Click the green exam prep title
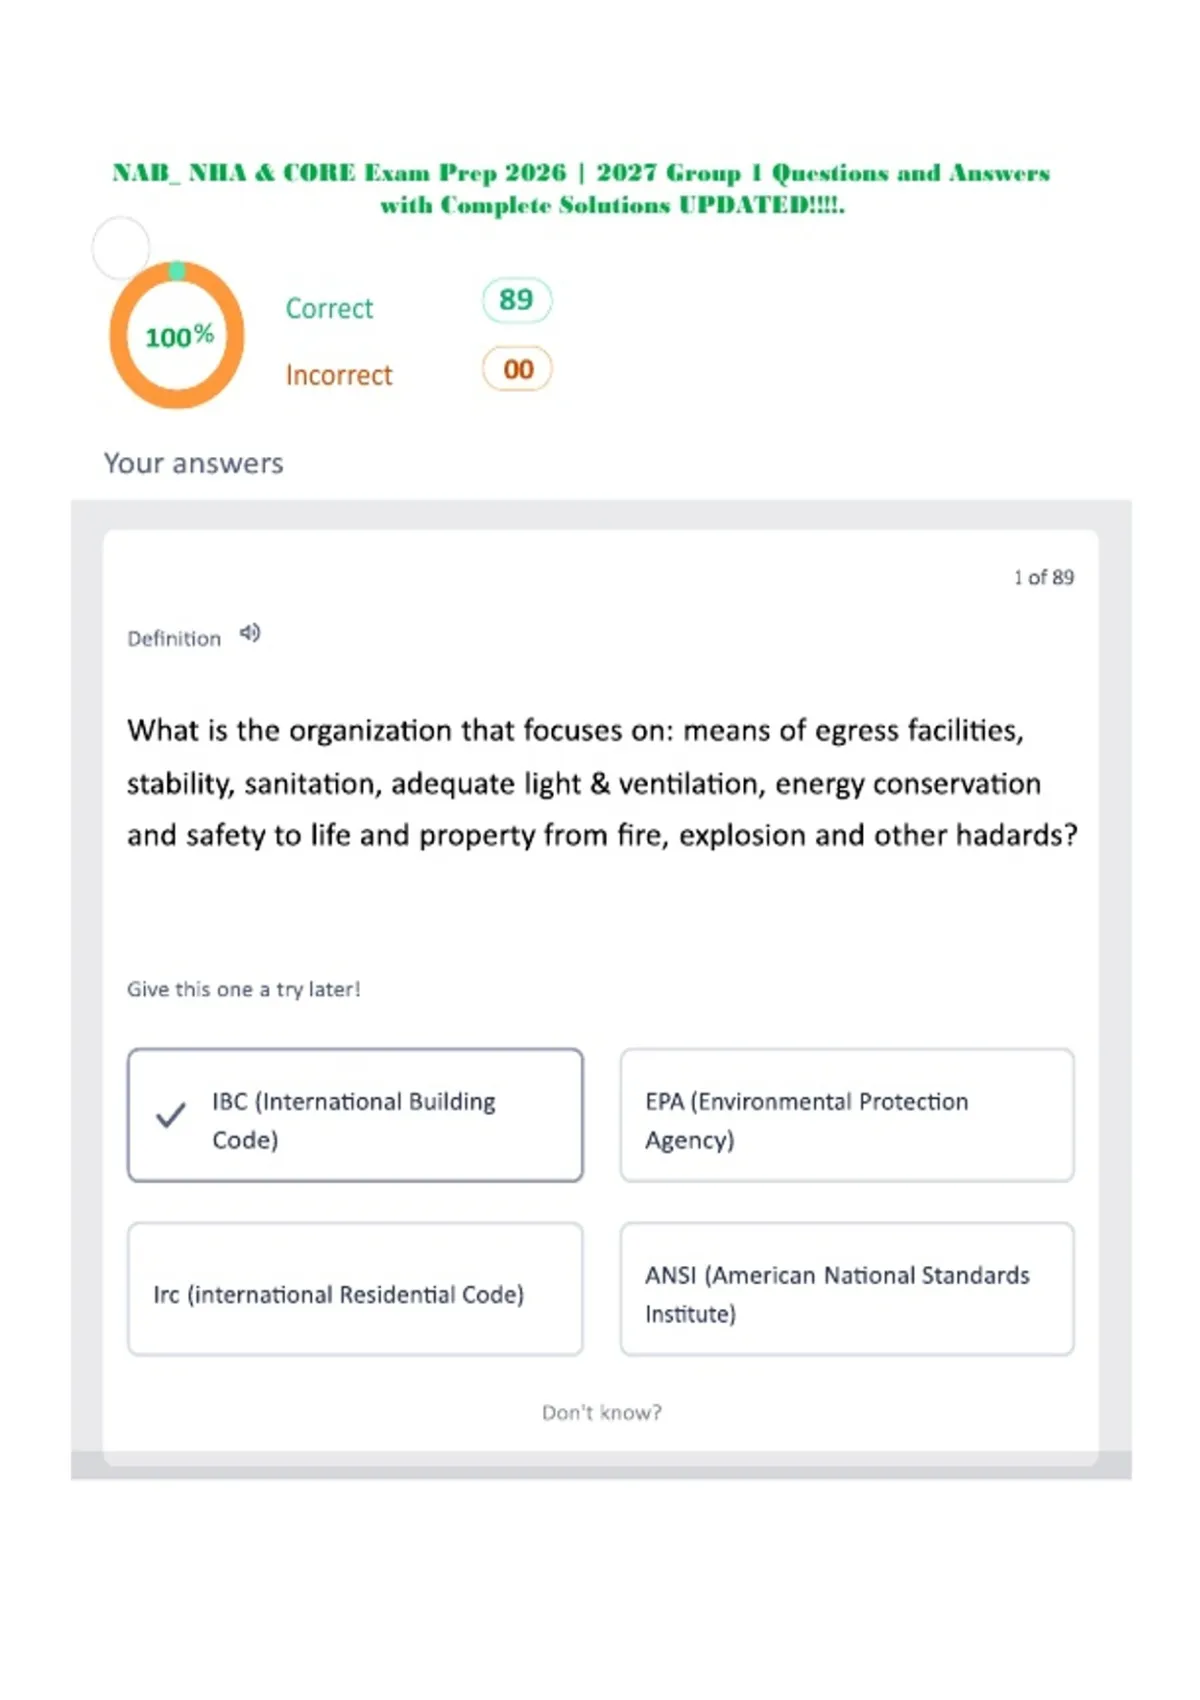This screenshot has height=1700, width=1200. point(581,189)
